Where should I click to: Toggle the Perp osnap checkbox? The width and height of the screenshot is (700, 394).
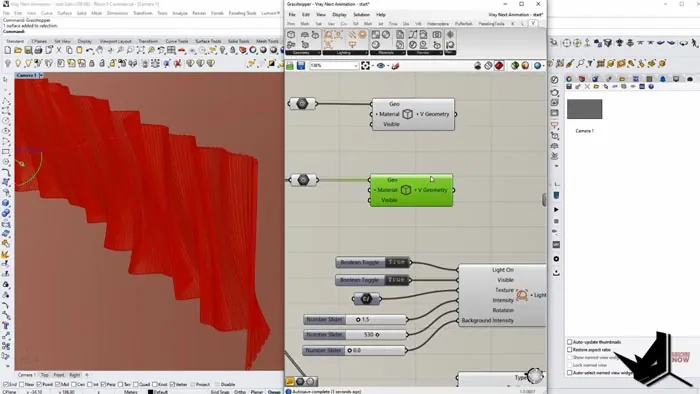pos(104,384)
